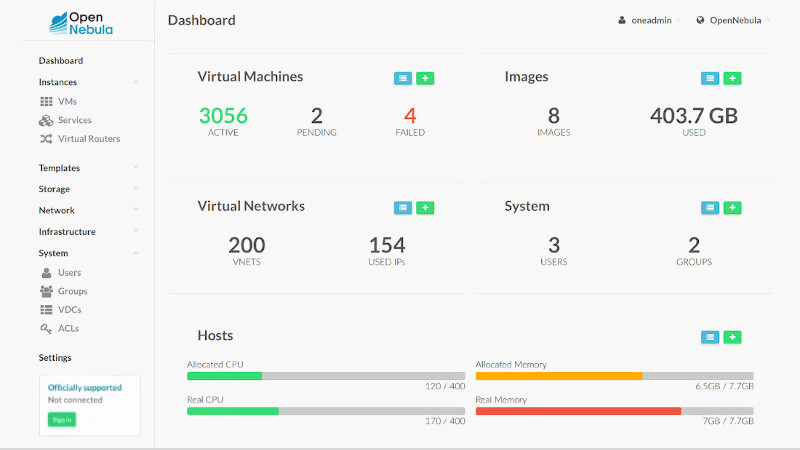
Task: Click the Allocated CPU progress bar
Action: [326, 376]
